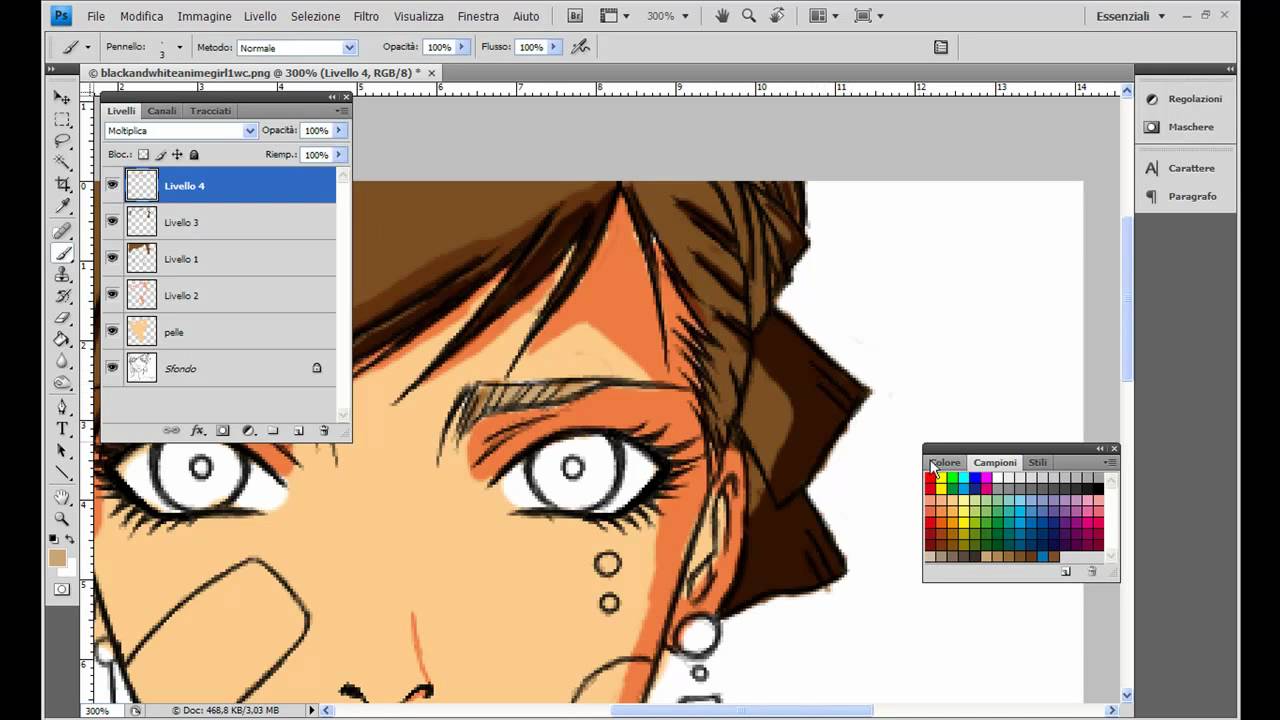The image size is (1280, 720).
Task: Select the Line shape tool
Action: click(62, 473)
